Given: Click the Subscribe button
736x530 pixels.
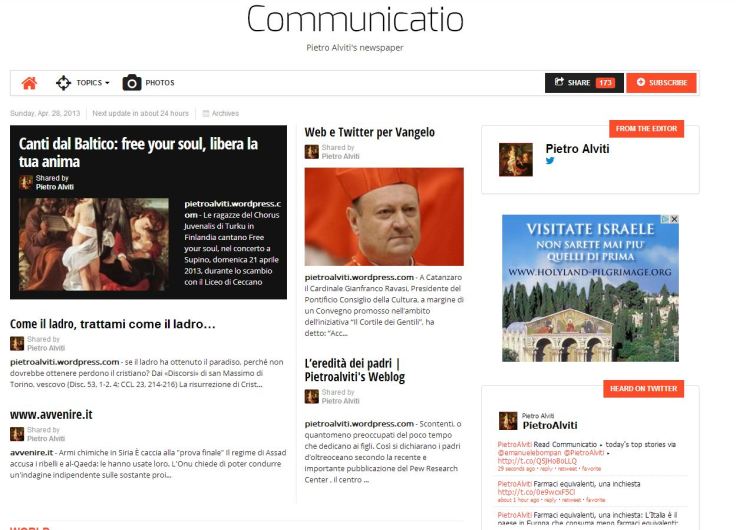Looking at the screenshot, I should coord(661,83).
